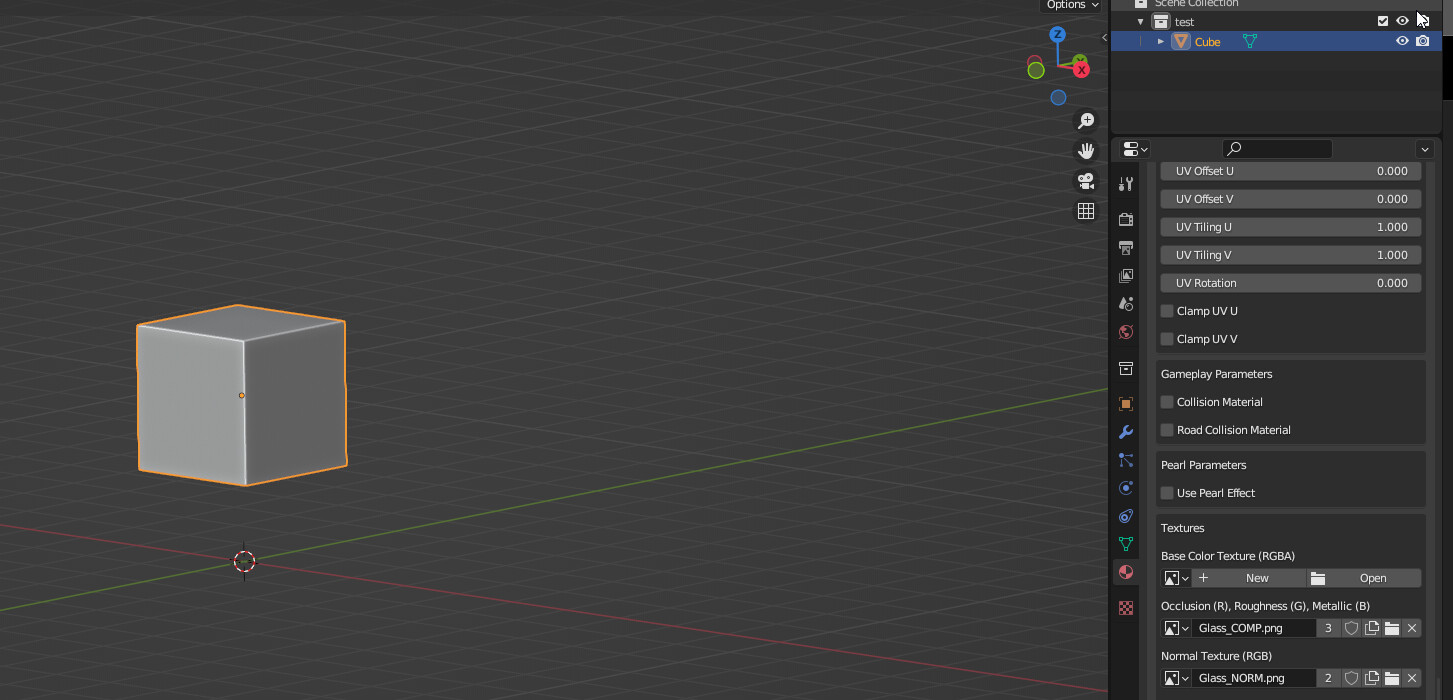Open file folder for Glass_COMP.png
The width and height of the screenshot is (1453, 700).
pos(1391,628)
